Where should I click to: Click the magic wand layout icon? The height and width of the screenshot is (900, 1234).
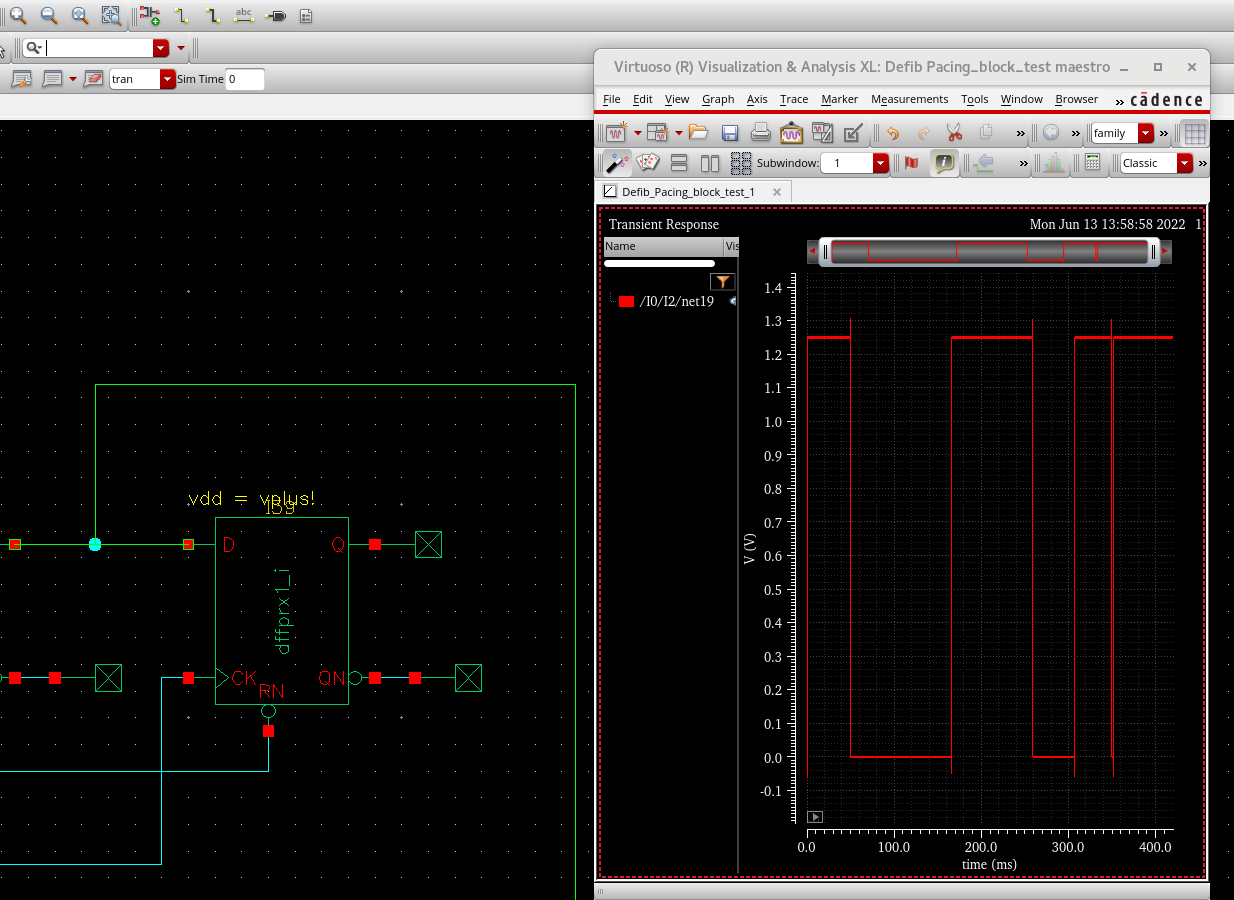point(619,163)
